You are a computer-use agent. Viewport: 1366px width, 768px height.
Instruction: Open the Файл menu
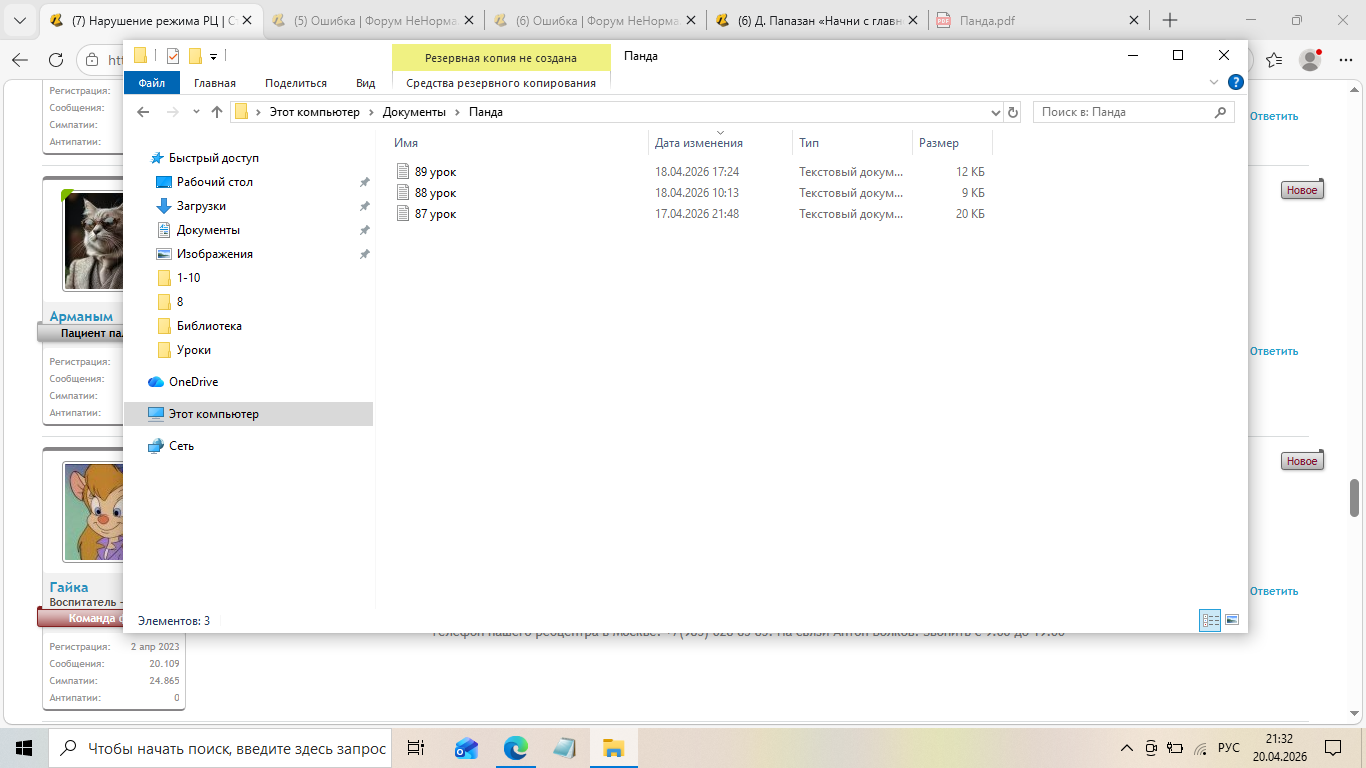[152, 83]
